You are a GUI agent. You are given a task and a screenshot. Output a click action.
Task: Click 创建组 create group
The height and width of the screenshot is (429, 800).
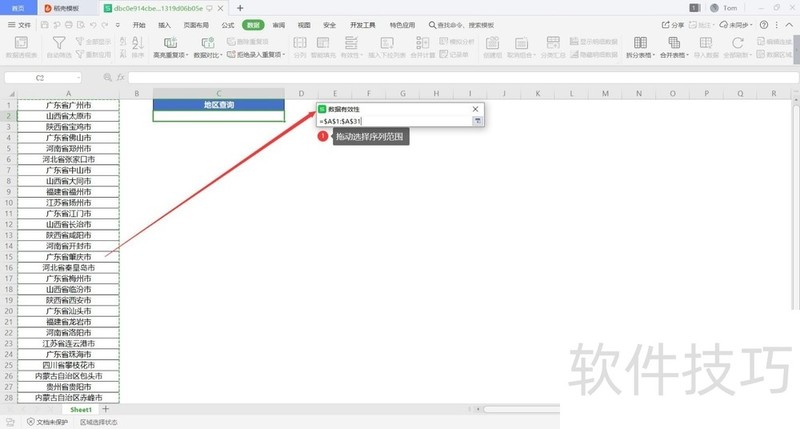coord(492,47)
